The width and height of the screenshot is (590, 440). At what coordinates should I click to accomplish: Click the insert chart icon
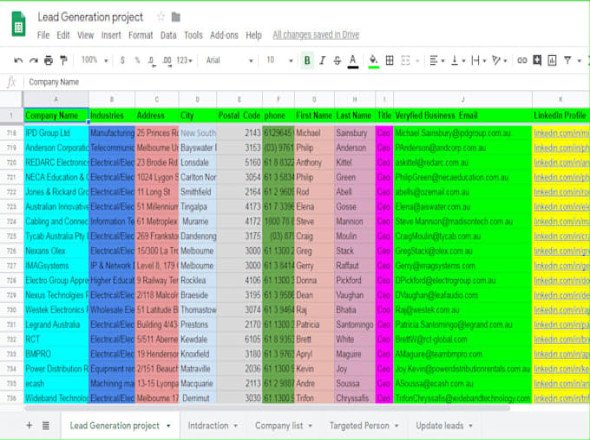point(552,60)
